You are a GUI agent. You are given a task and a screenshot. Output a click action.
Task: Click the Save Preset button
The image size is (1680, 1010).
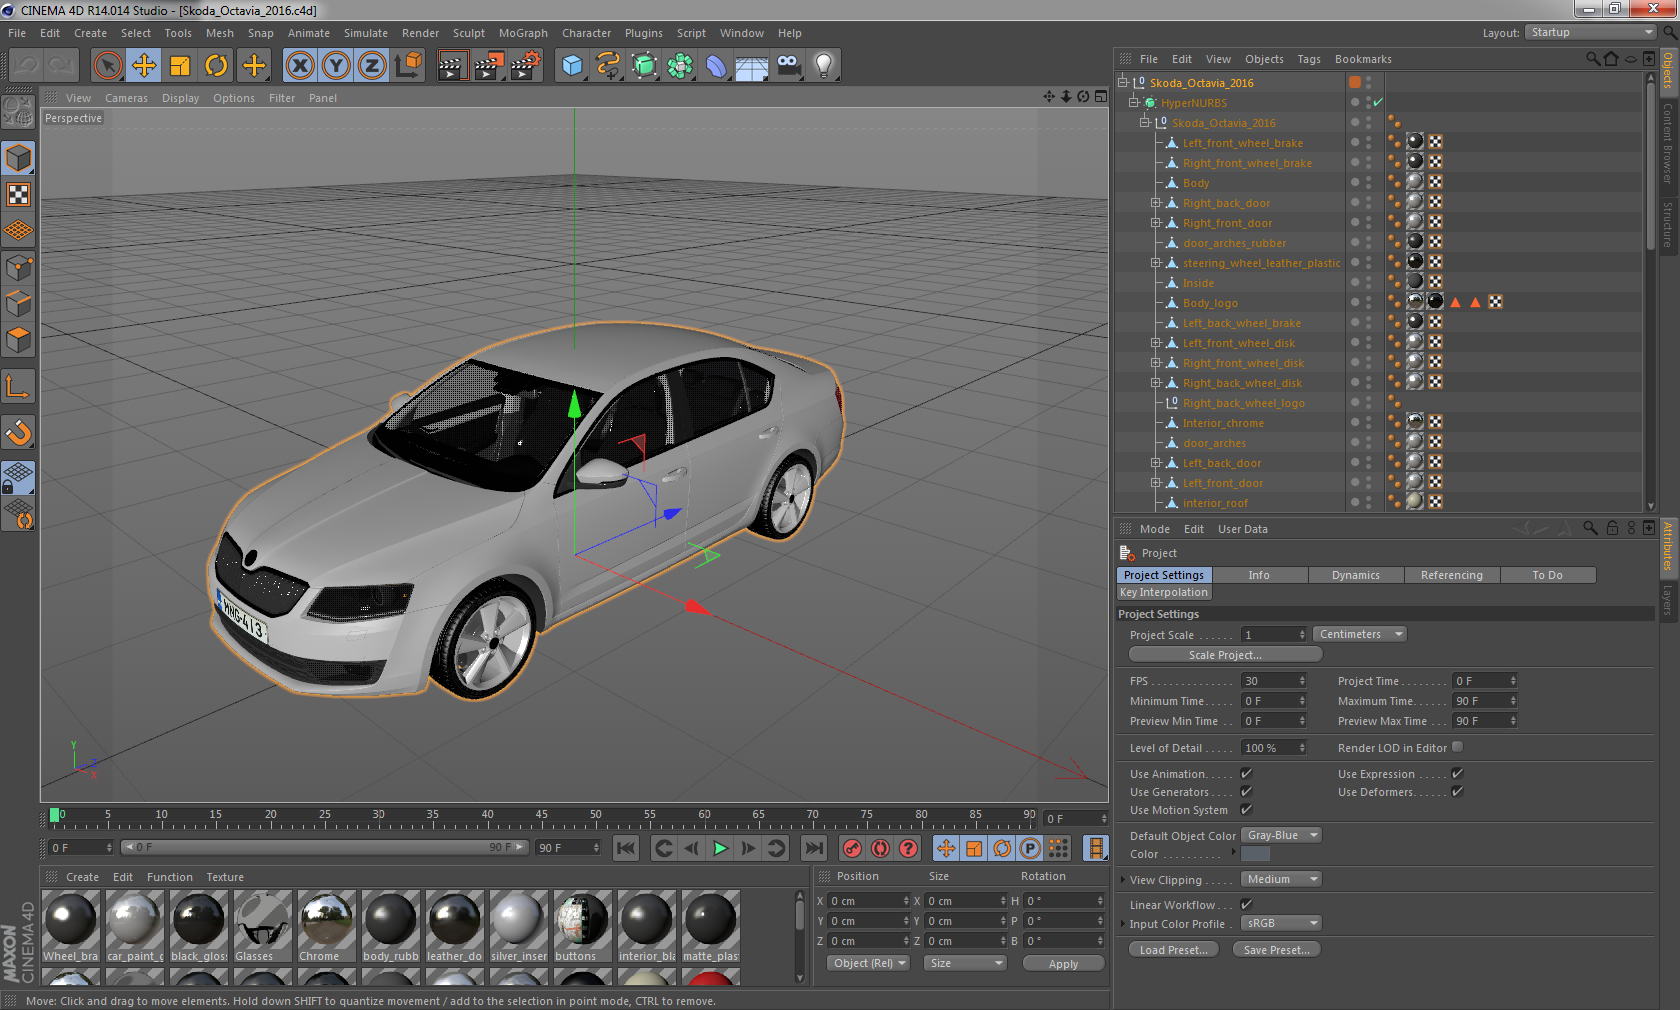coord(1277,950)
